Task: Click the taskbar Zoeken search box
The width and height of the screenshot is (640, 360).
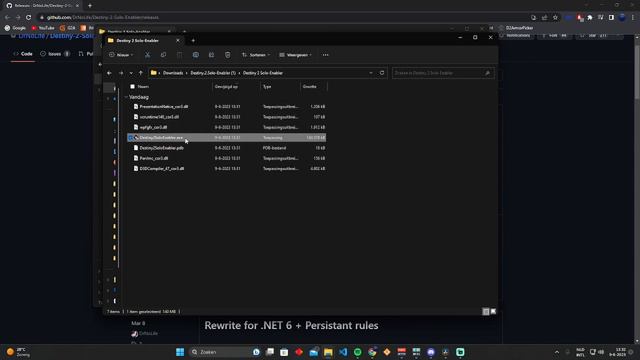Action: [224, 352]
